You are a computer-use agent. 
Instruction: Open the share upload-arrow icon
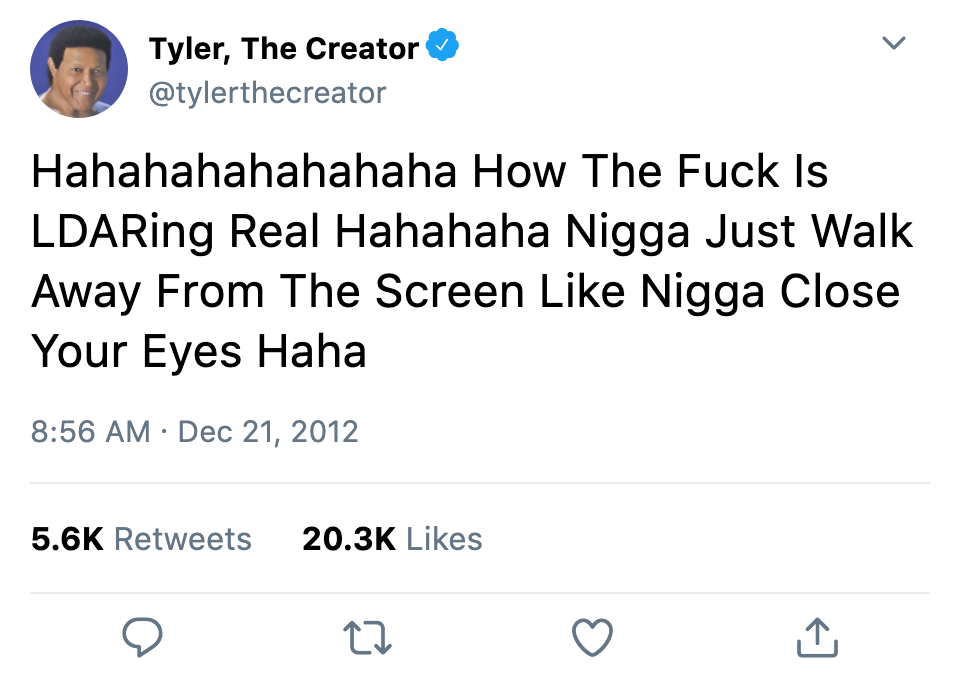click(x=817, y=637)
